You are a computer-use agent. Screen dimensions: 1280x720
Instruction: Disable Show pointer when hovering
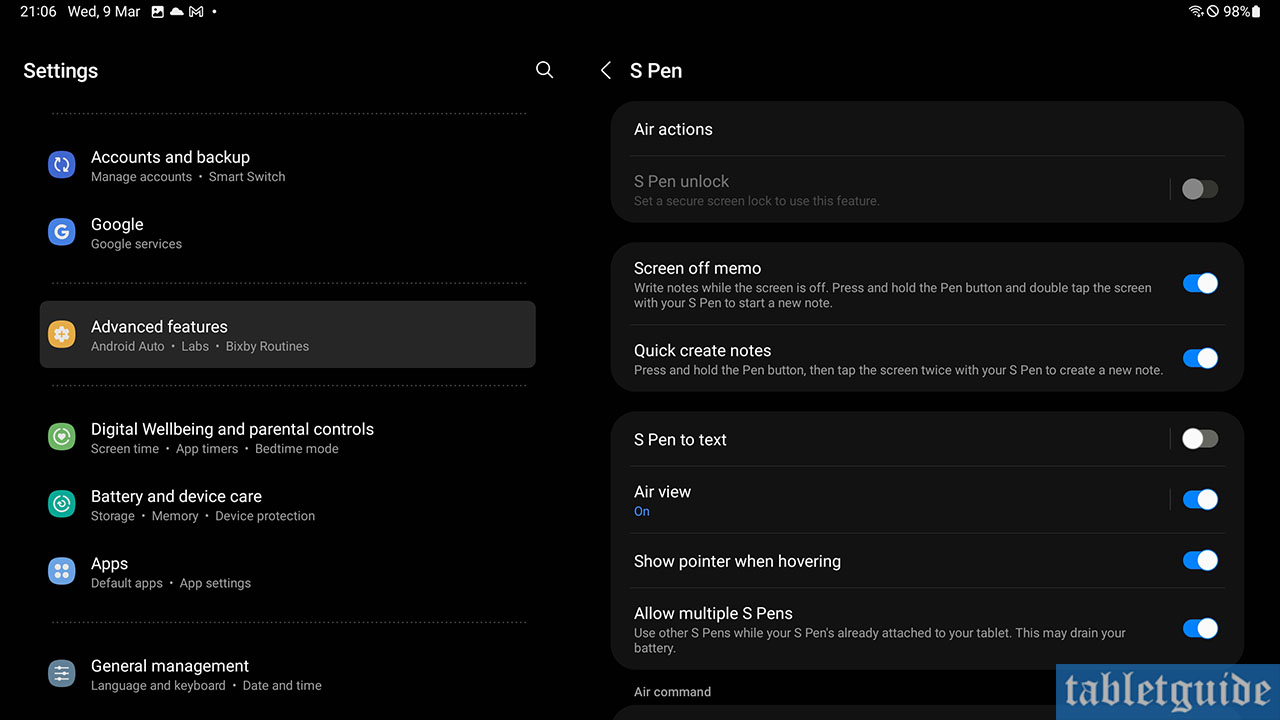1199,560
